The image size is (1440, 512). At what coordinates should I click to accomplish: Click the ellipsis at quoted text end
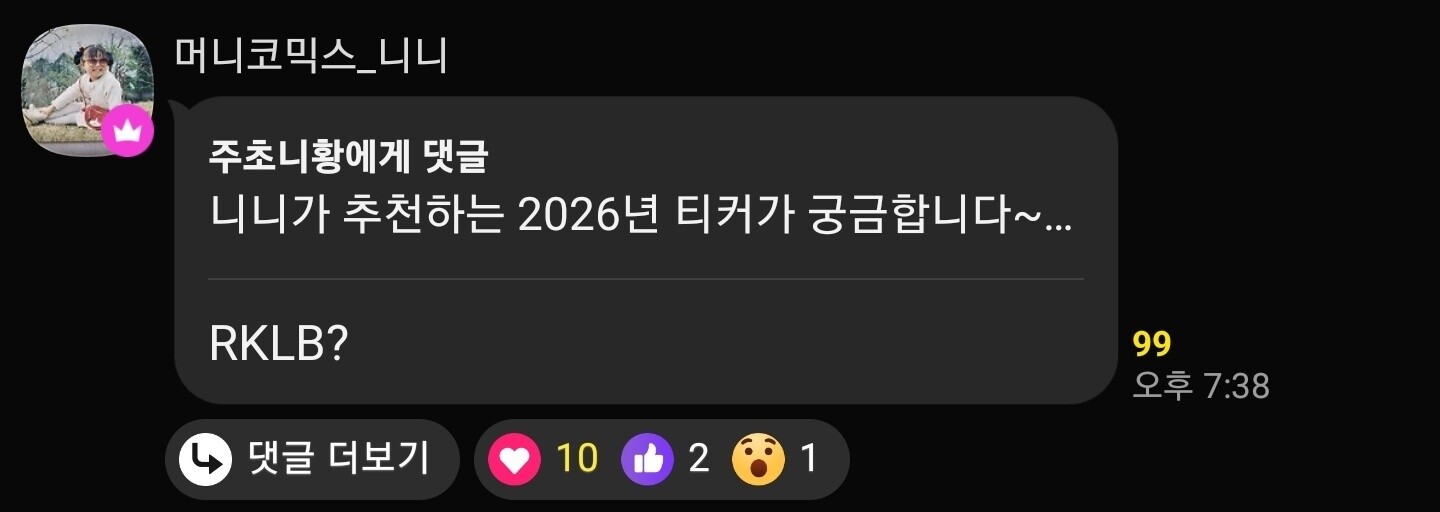(1057, 225)
